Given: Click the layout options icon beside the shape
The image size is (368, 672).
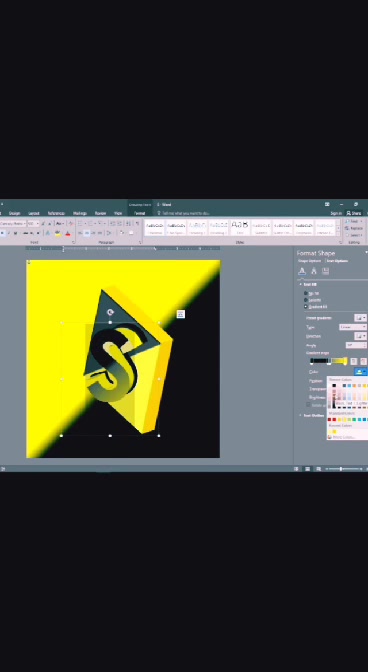Looking at the screenshot, I should point(181,314).
